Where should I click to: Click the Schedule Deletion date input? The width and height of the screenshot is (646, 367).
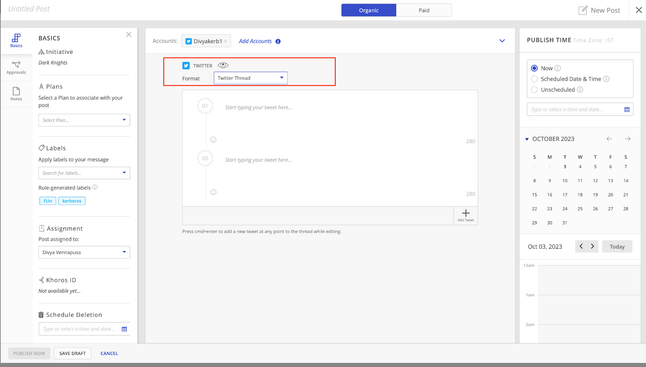click(84, 329)
